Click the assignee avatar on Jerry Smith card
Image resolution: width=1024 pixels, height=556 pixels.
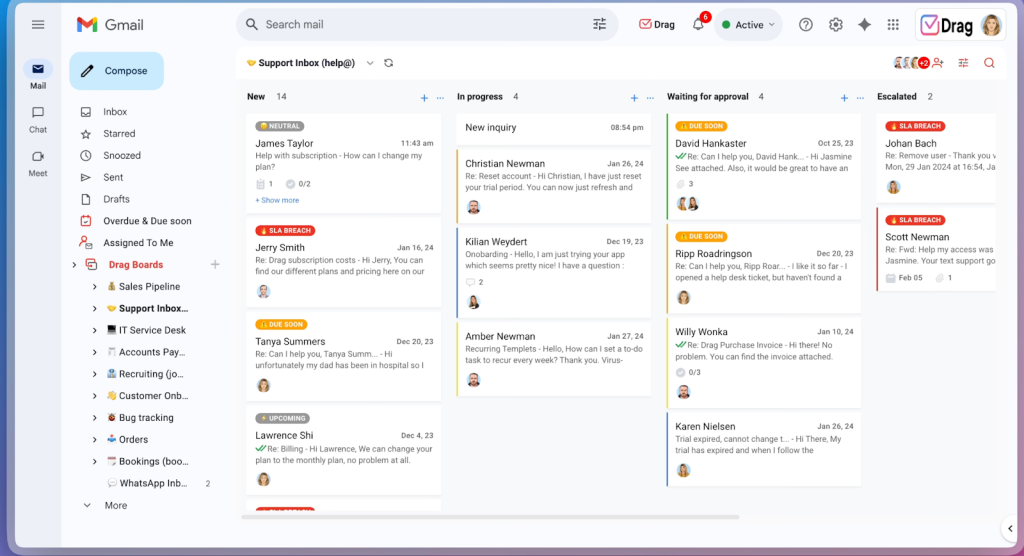click(263, 291)
